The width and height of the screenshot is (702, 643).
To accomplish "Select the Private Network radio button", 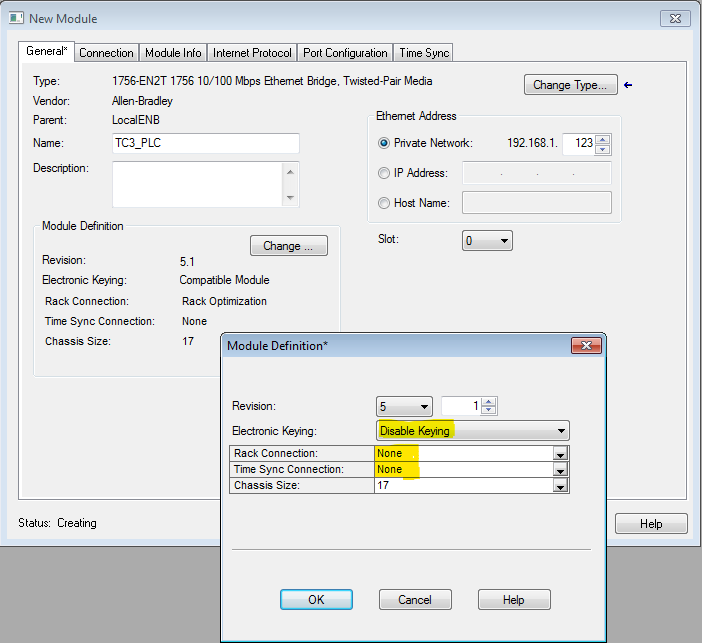I will point(384,143).
